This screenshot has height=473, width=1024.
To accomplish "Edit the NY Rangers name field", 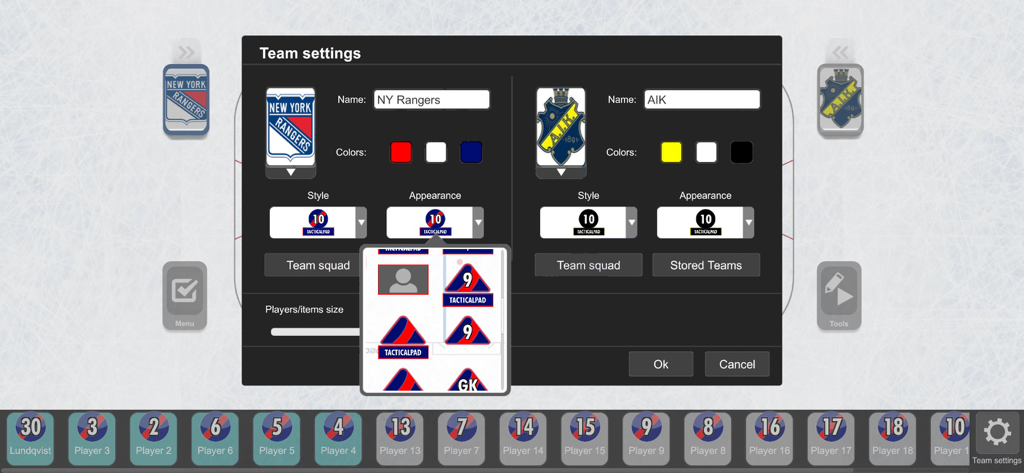I will pos(432,100).
